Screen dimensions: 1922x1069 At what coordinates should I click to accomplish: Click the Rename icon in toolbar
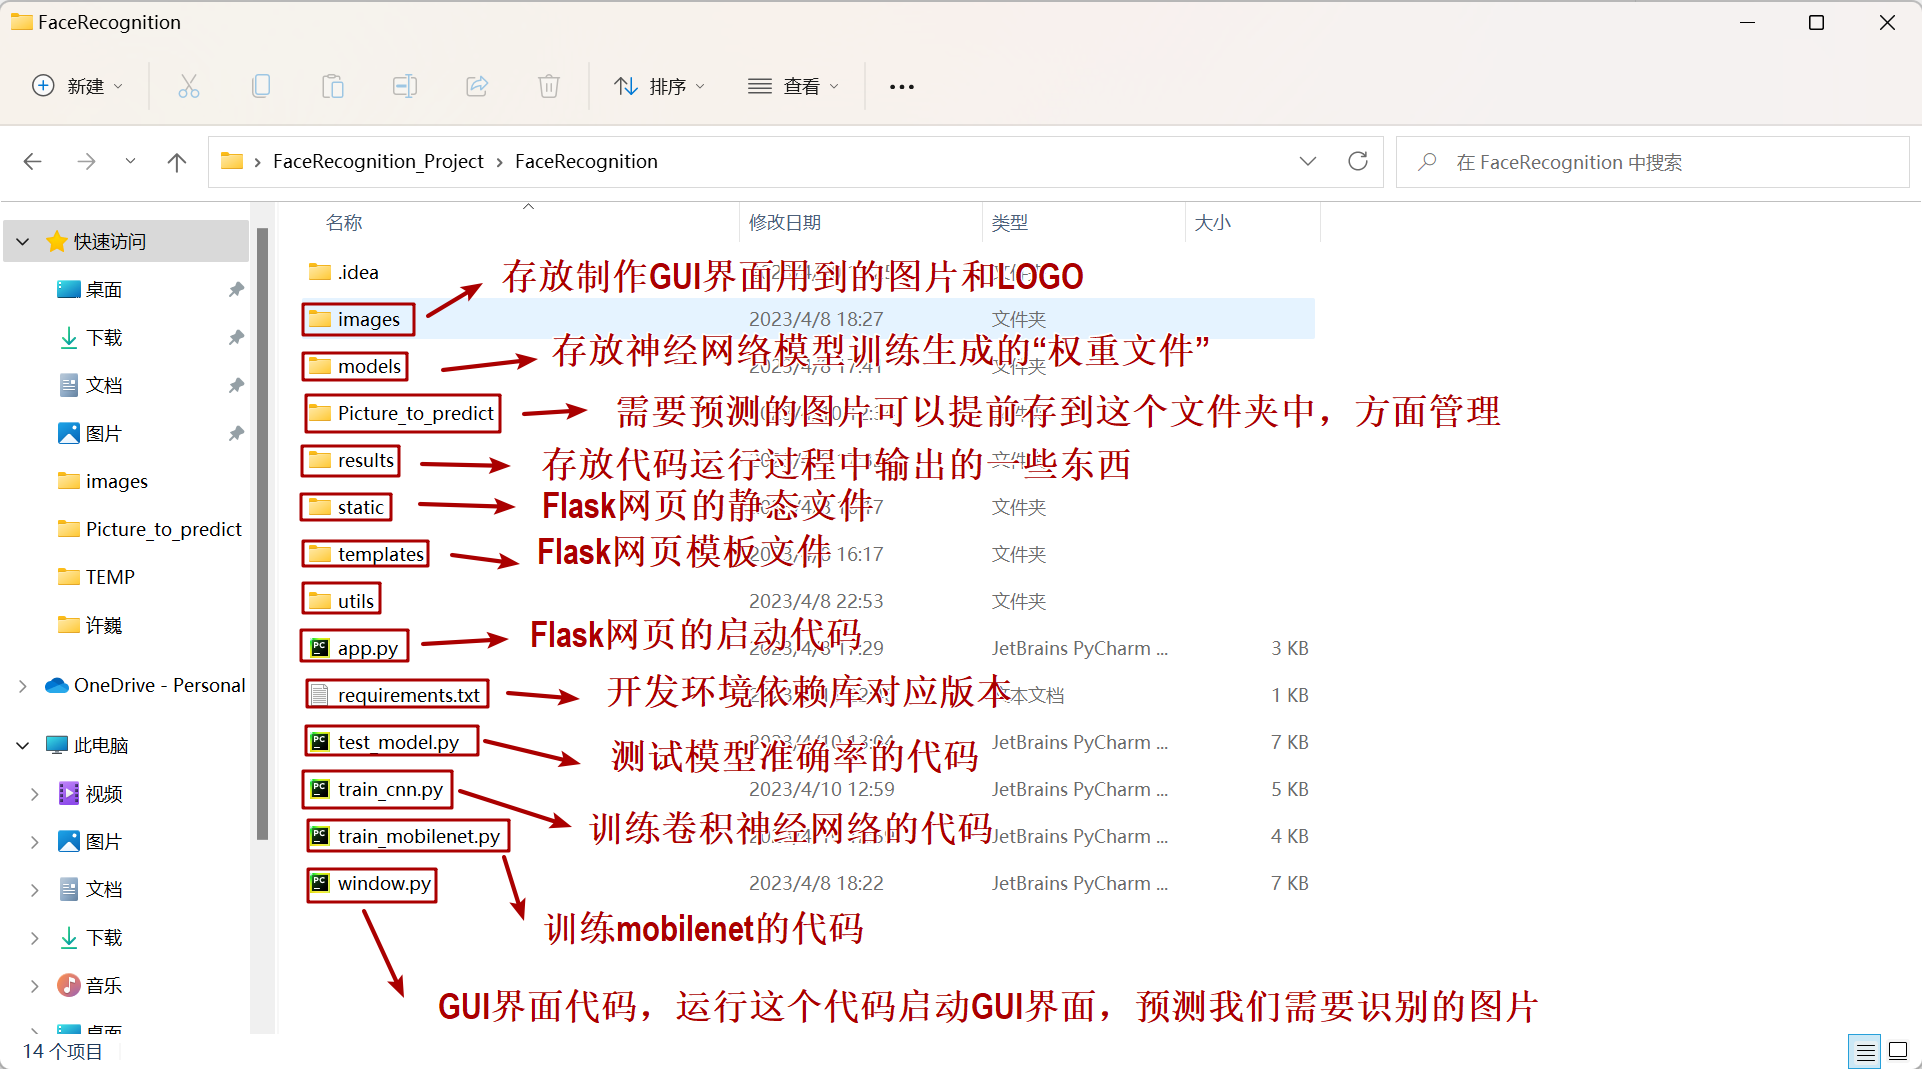coord(405,87)
